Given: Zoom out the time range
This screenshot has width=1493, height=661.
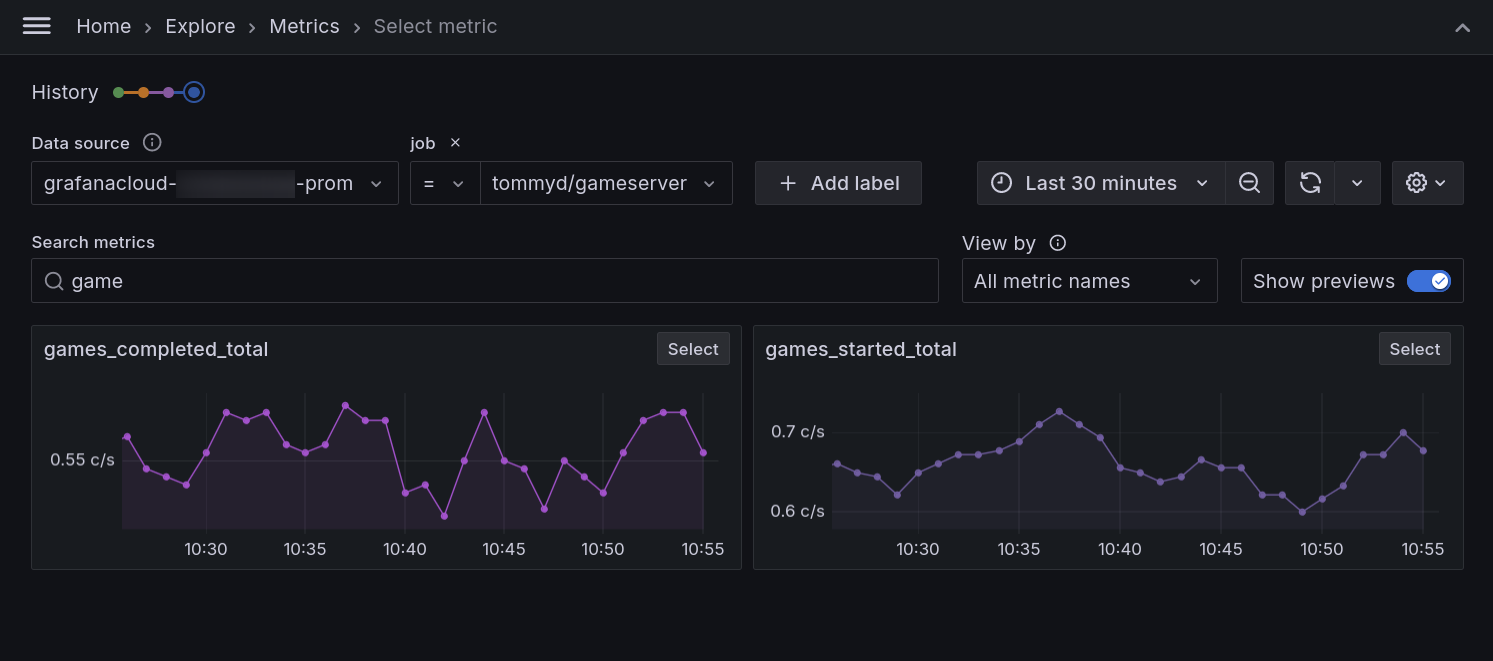Looking at the screenshot, I should coord(1249,183).
